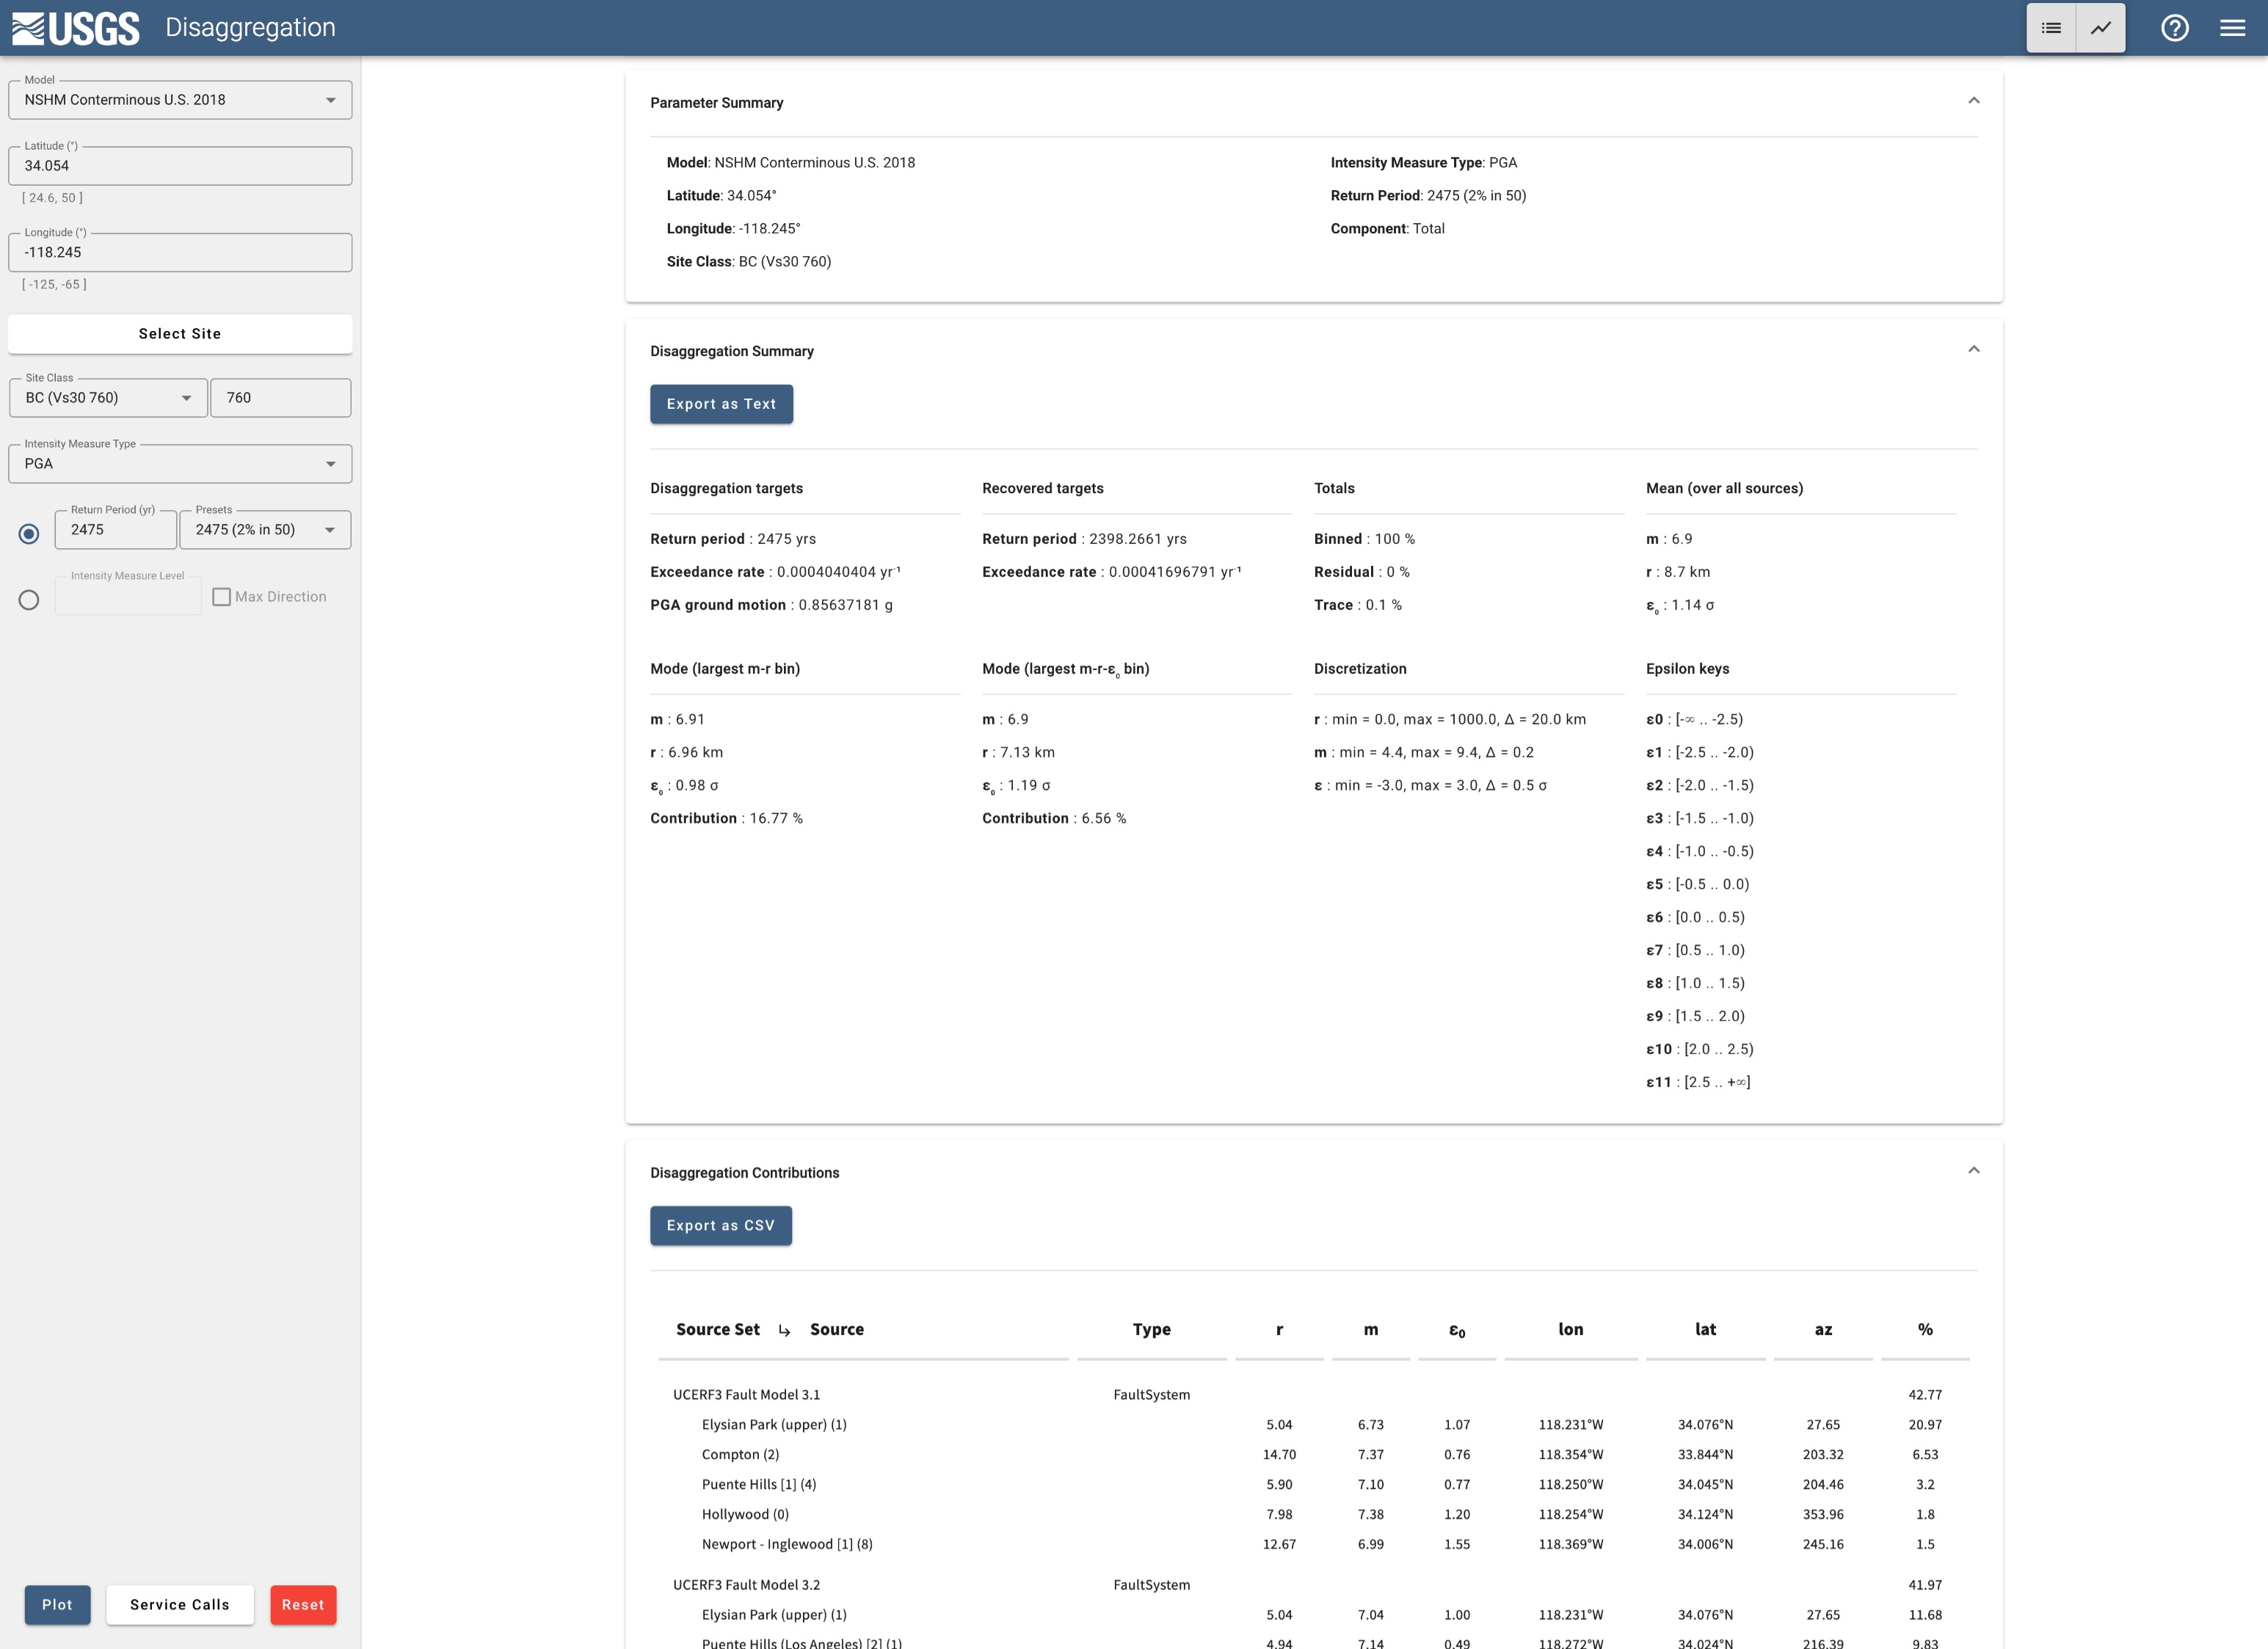Click the Vs30 value field showing 760
The height and width of the screenshot is (1649, 2268).
pos(281,398)
